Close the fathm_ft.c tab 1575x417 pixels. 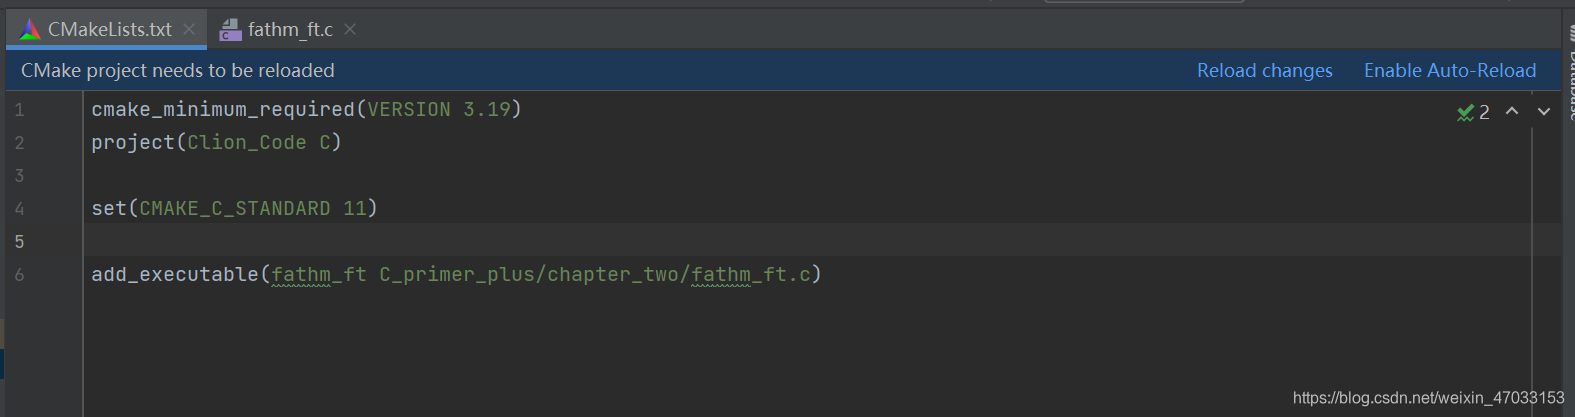click(x=350, y=30)
